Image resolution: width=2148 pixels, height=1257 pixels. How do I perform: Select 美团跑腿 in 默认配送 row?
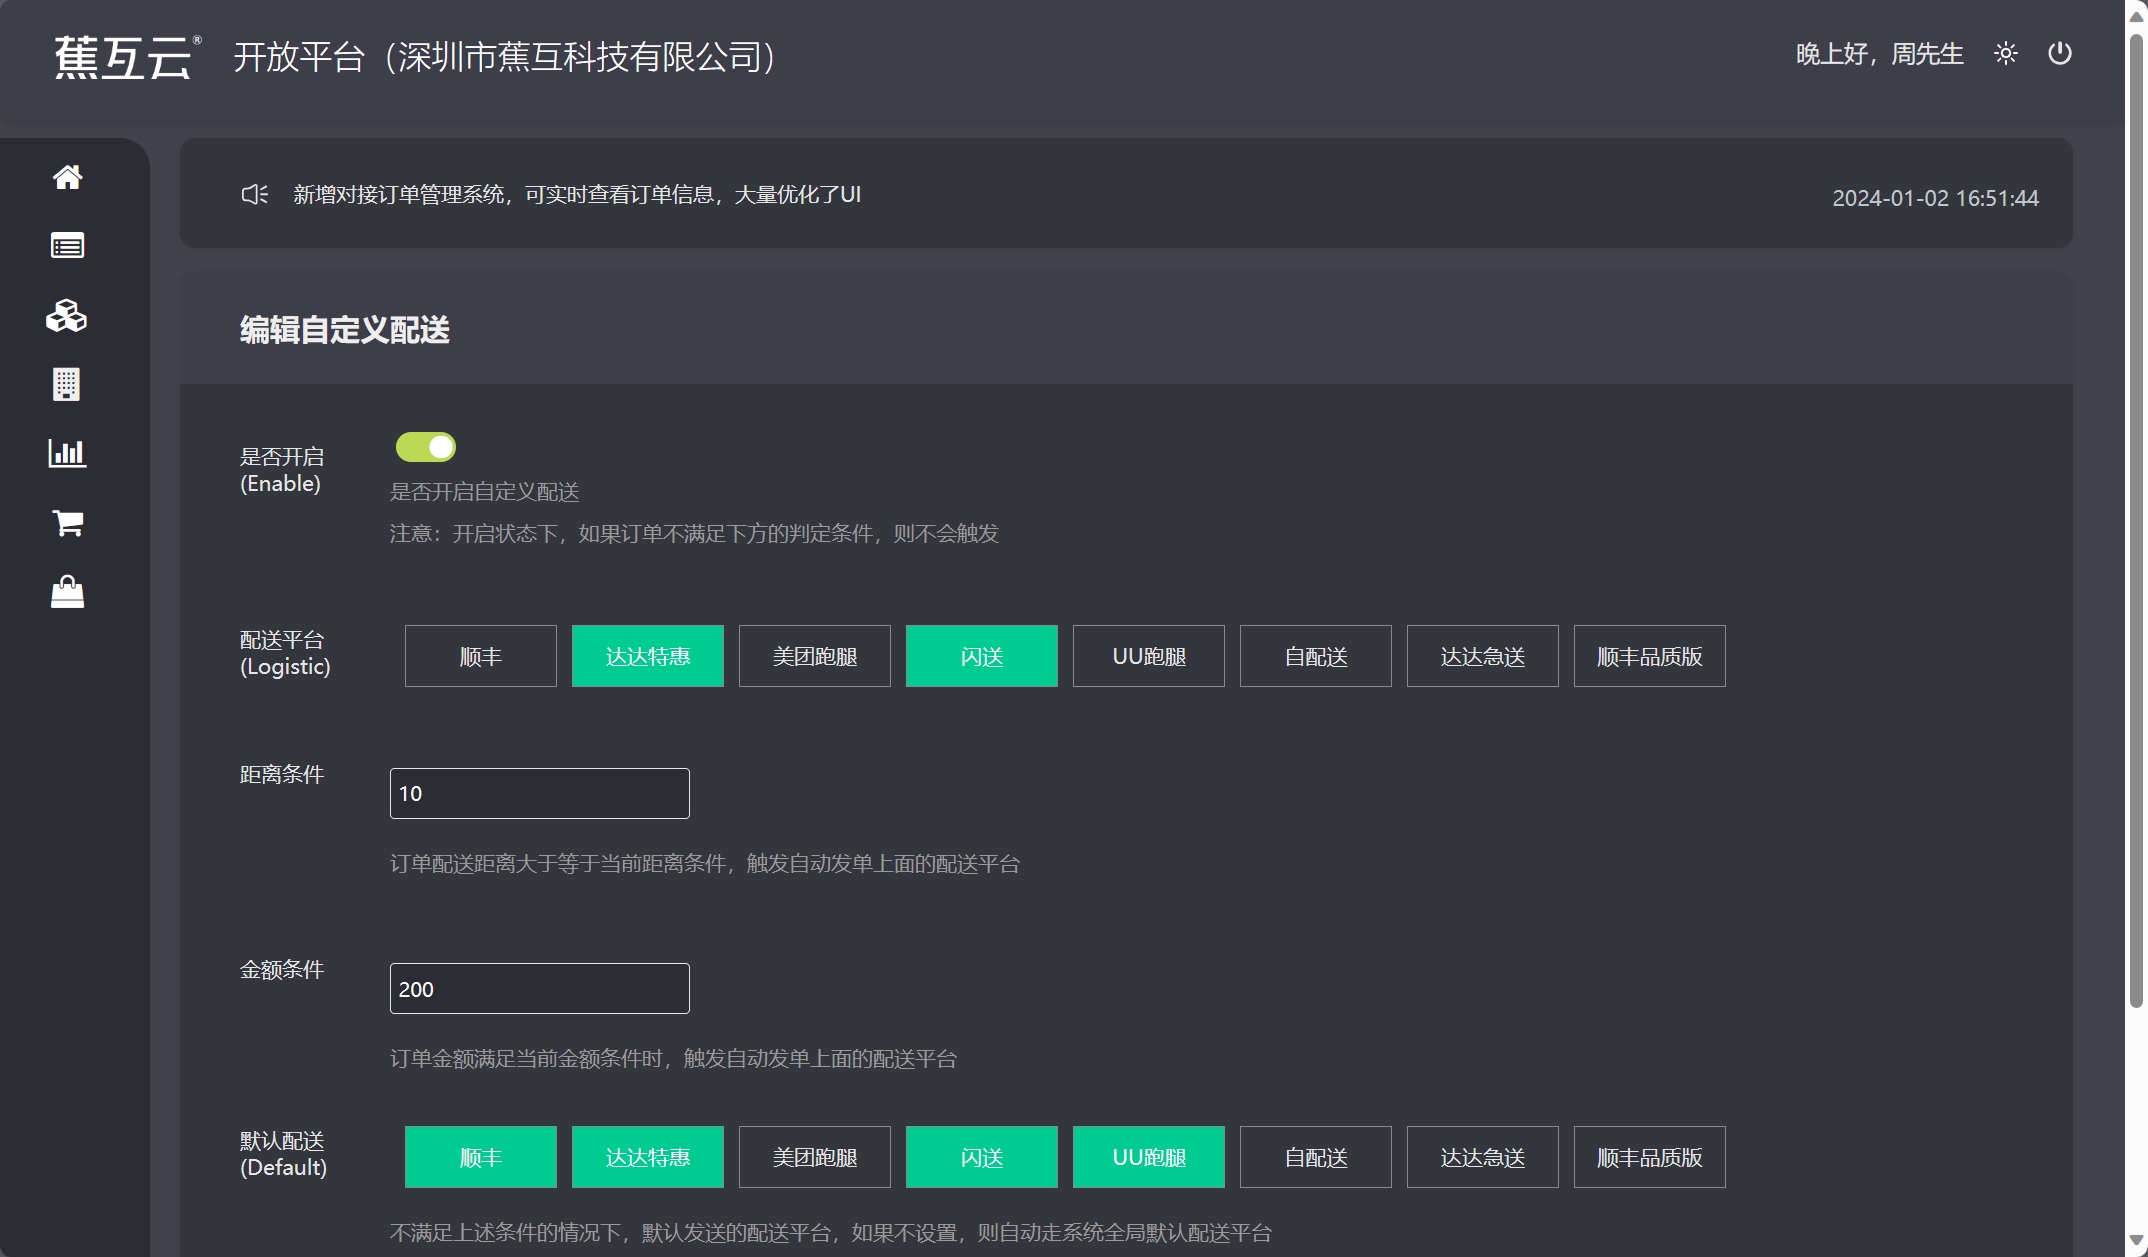point(815,1157)
